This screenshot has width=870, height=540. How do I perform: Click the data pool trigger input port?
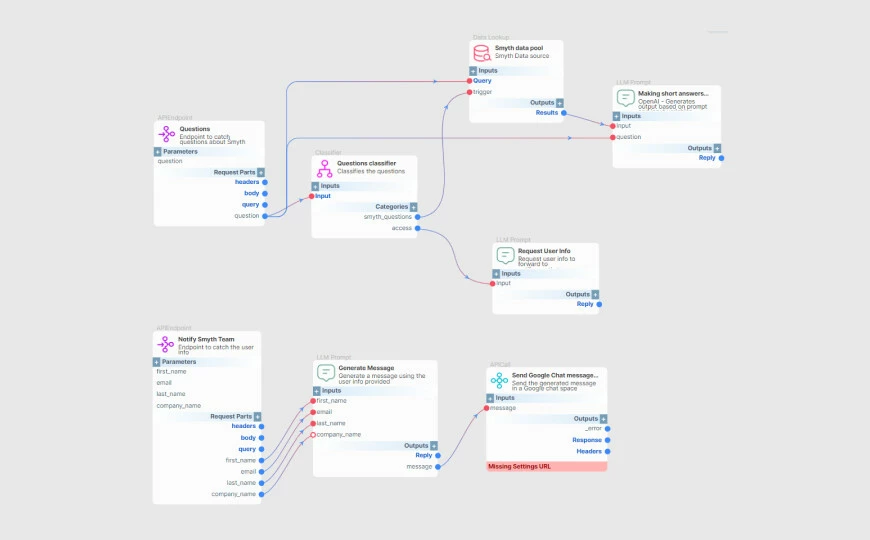click(469, 92)
